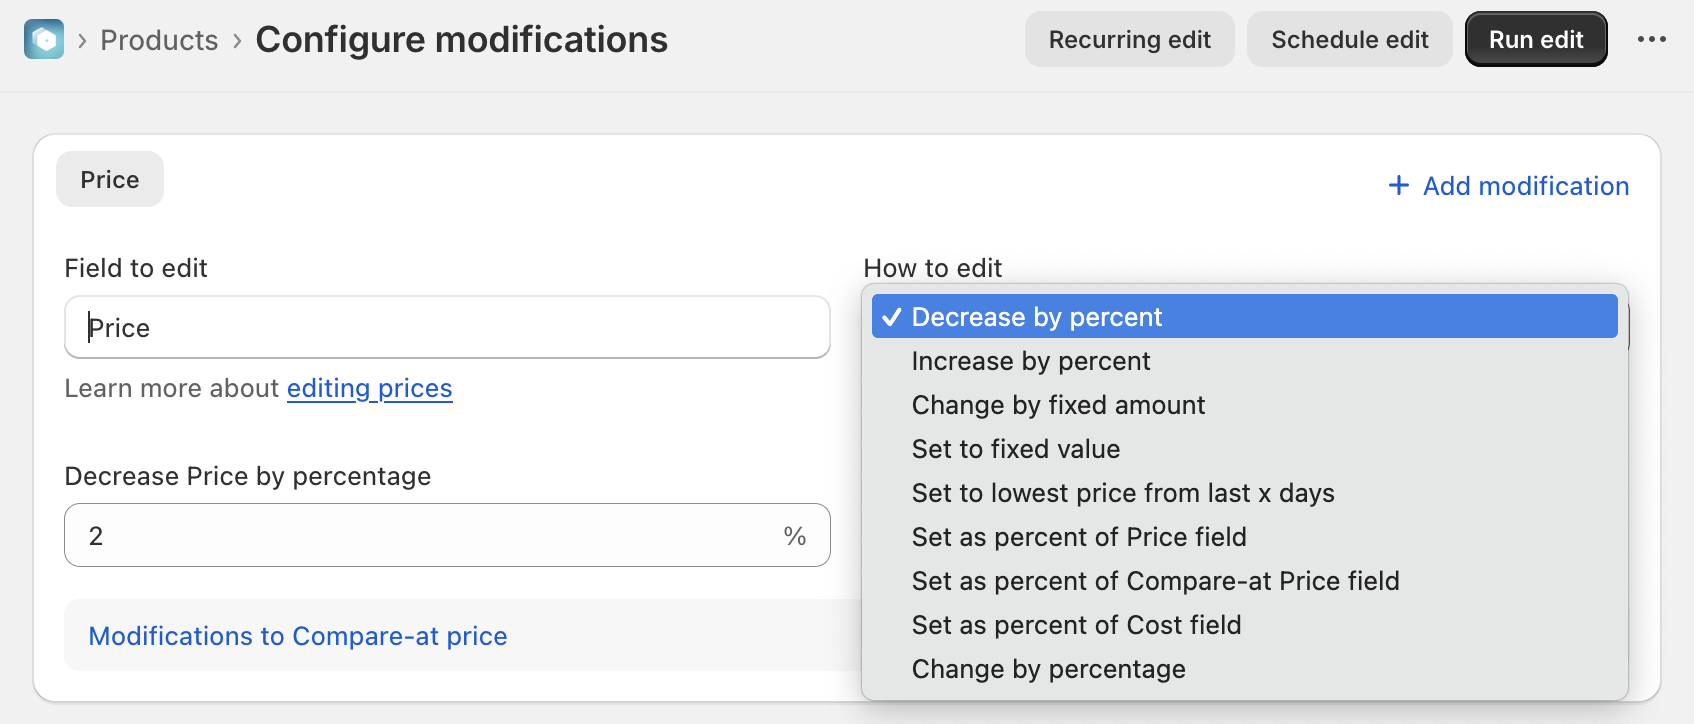Click the Field to edit Price input
The width and height of the screenshot is (1694, 724).
pyautogui.click(x=447, y=328)
